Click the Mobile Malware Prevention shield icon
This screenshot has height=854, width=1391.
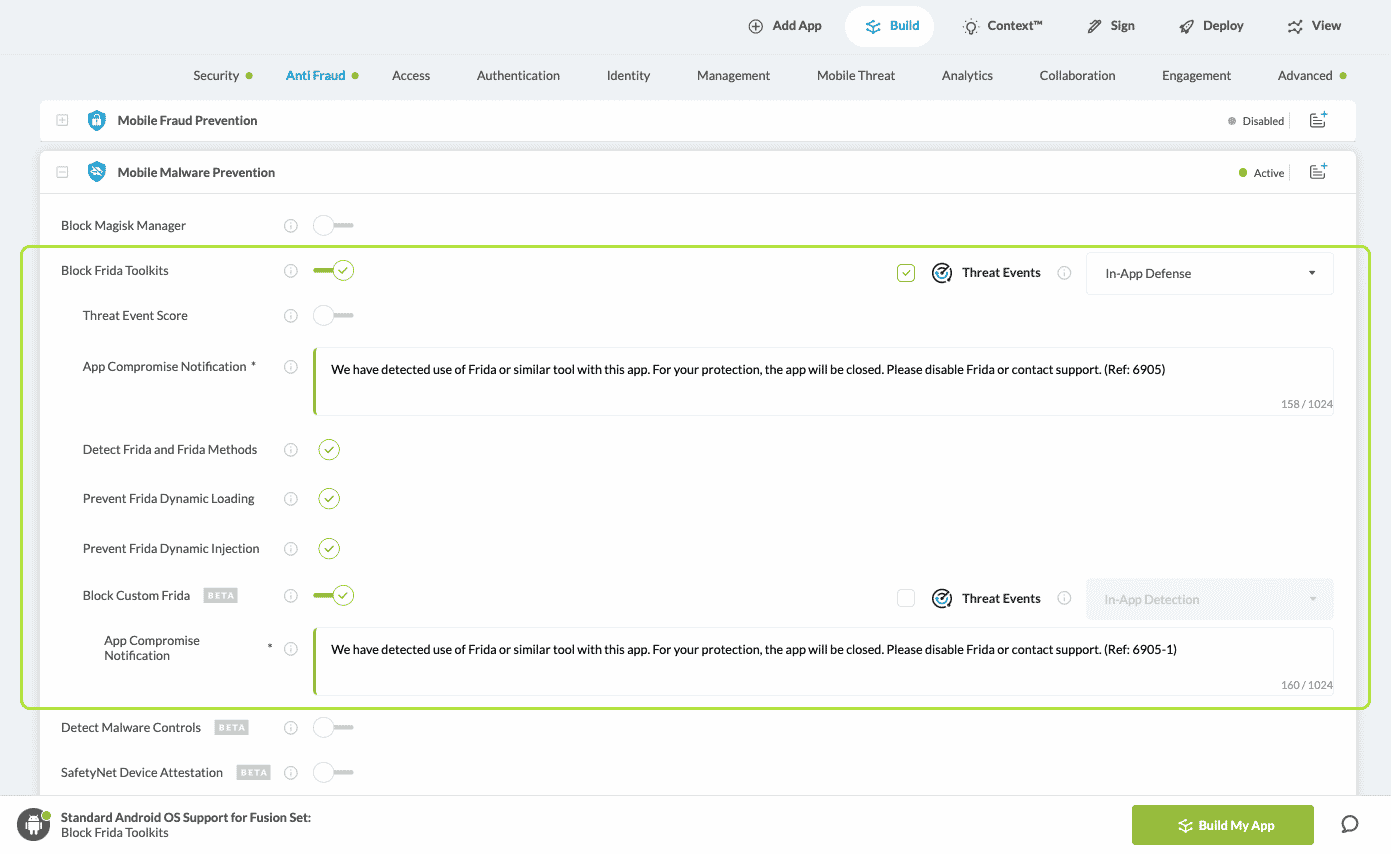[97, 172]
